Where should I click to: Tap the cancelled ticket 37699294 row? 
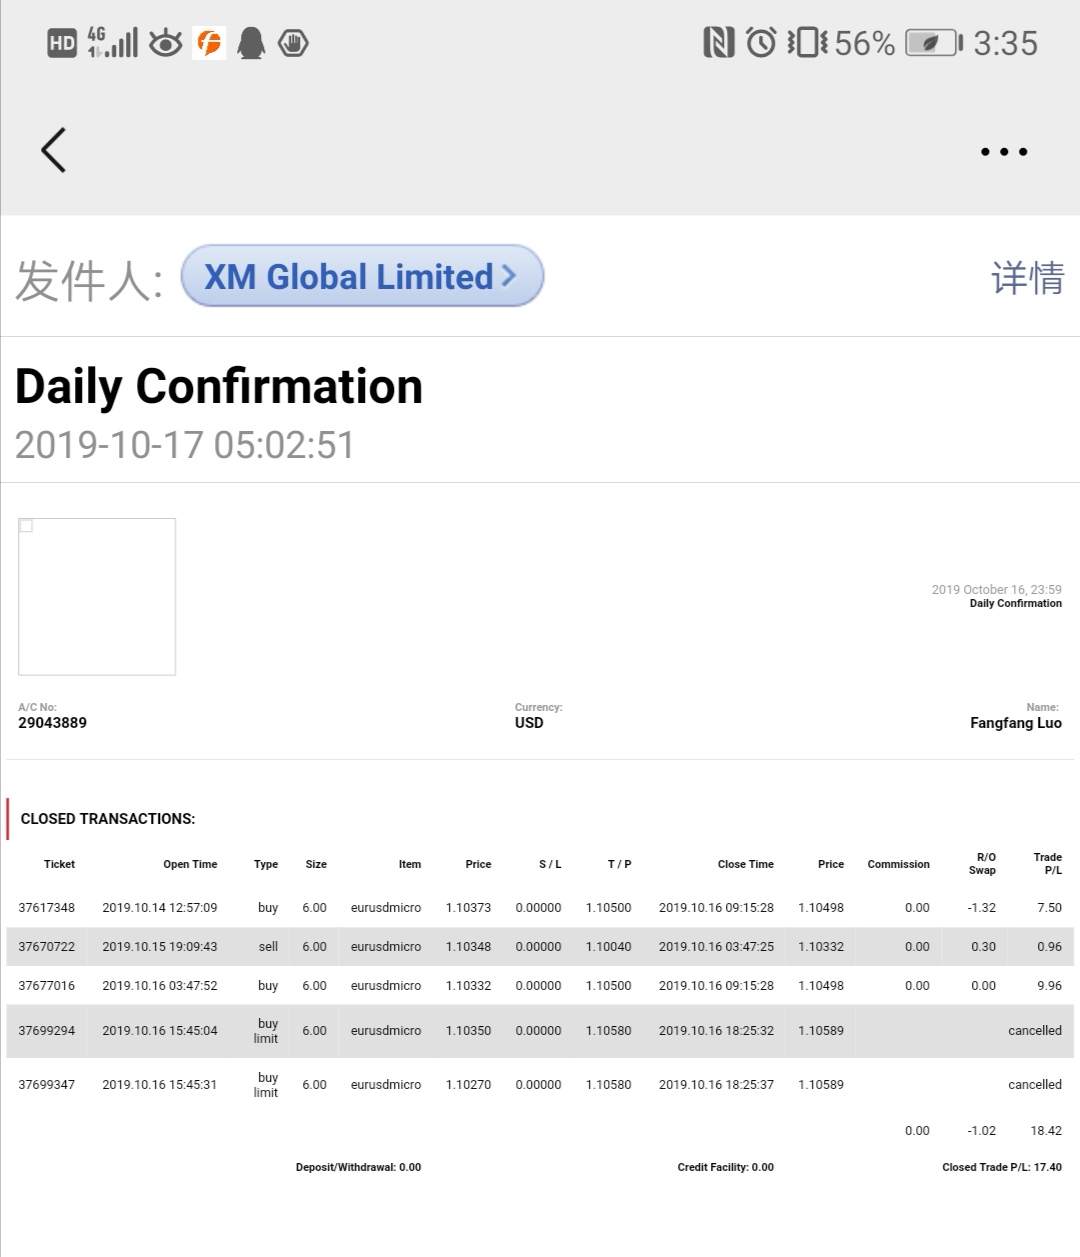(x=540, y=1031)
